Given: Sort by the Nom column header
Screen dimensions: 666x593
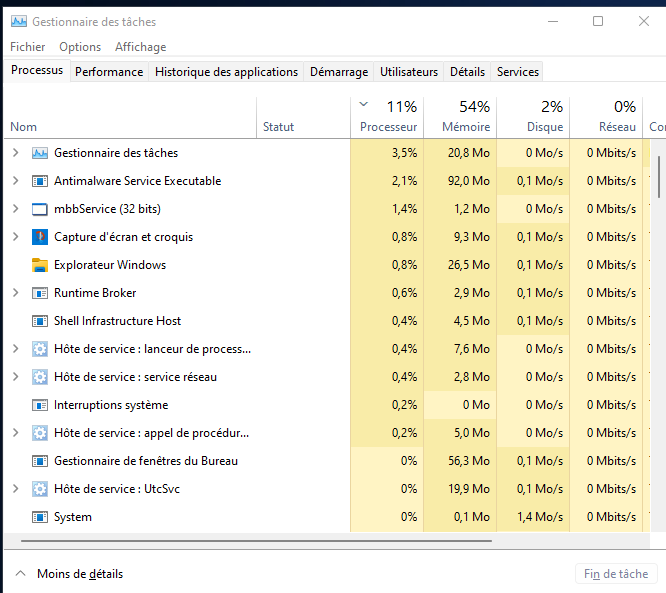Looking at the screenshot, I should [130, 118].
